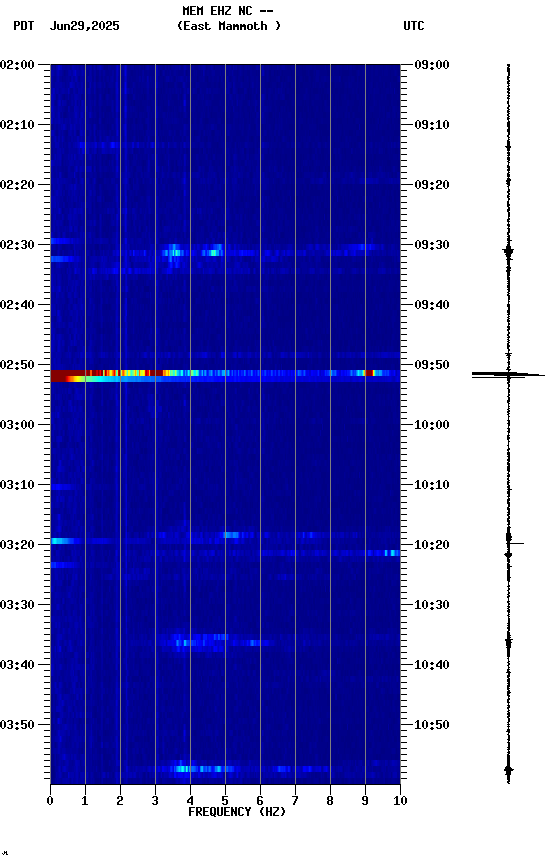Click the large seismogram spike near 09:51 UTC
Image resolution: width=552 pixels, height=864 pixels.
click(x=508, y=375)
